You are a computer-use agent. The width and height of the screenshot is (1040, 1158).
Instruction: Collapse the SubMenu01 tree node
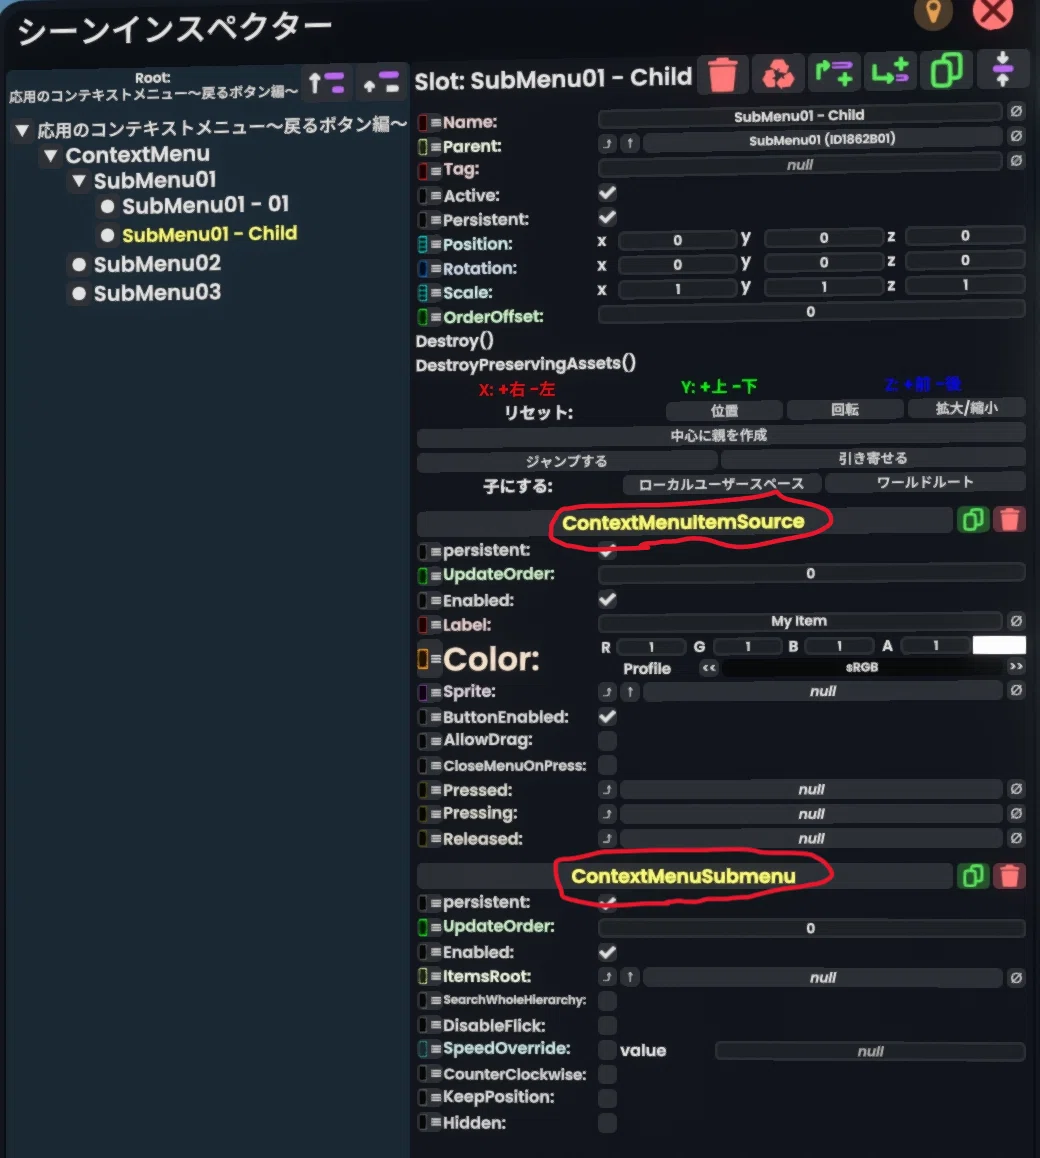click(79, 180)
